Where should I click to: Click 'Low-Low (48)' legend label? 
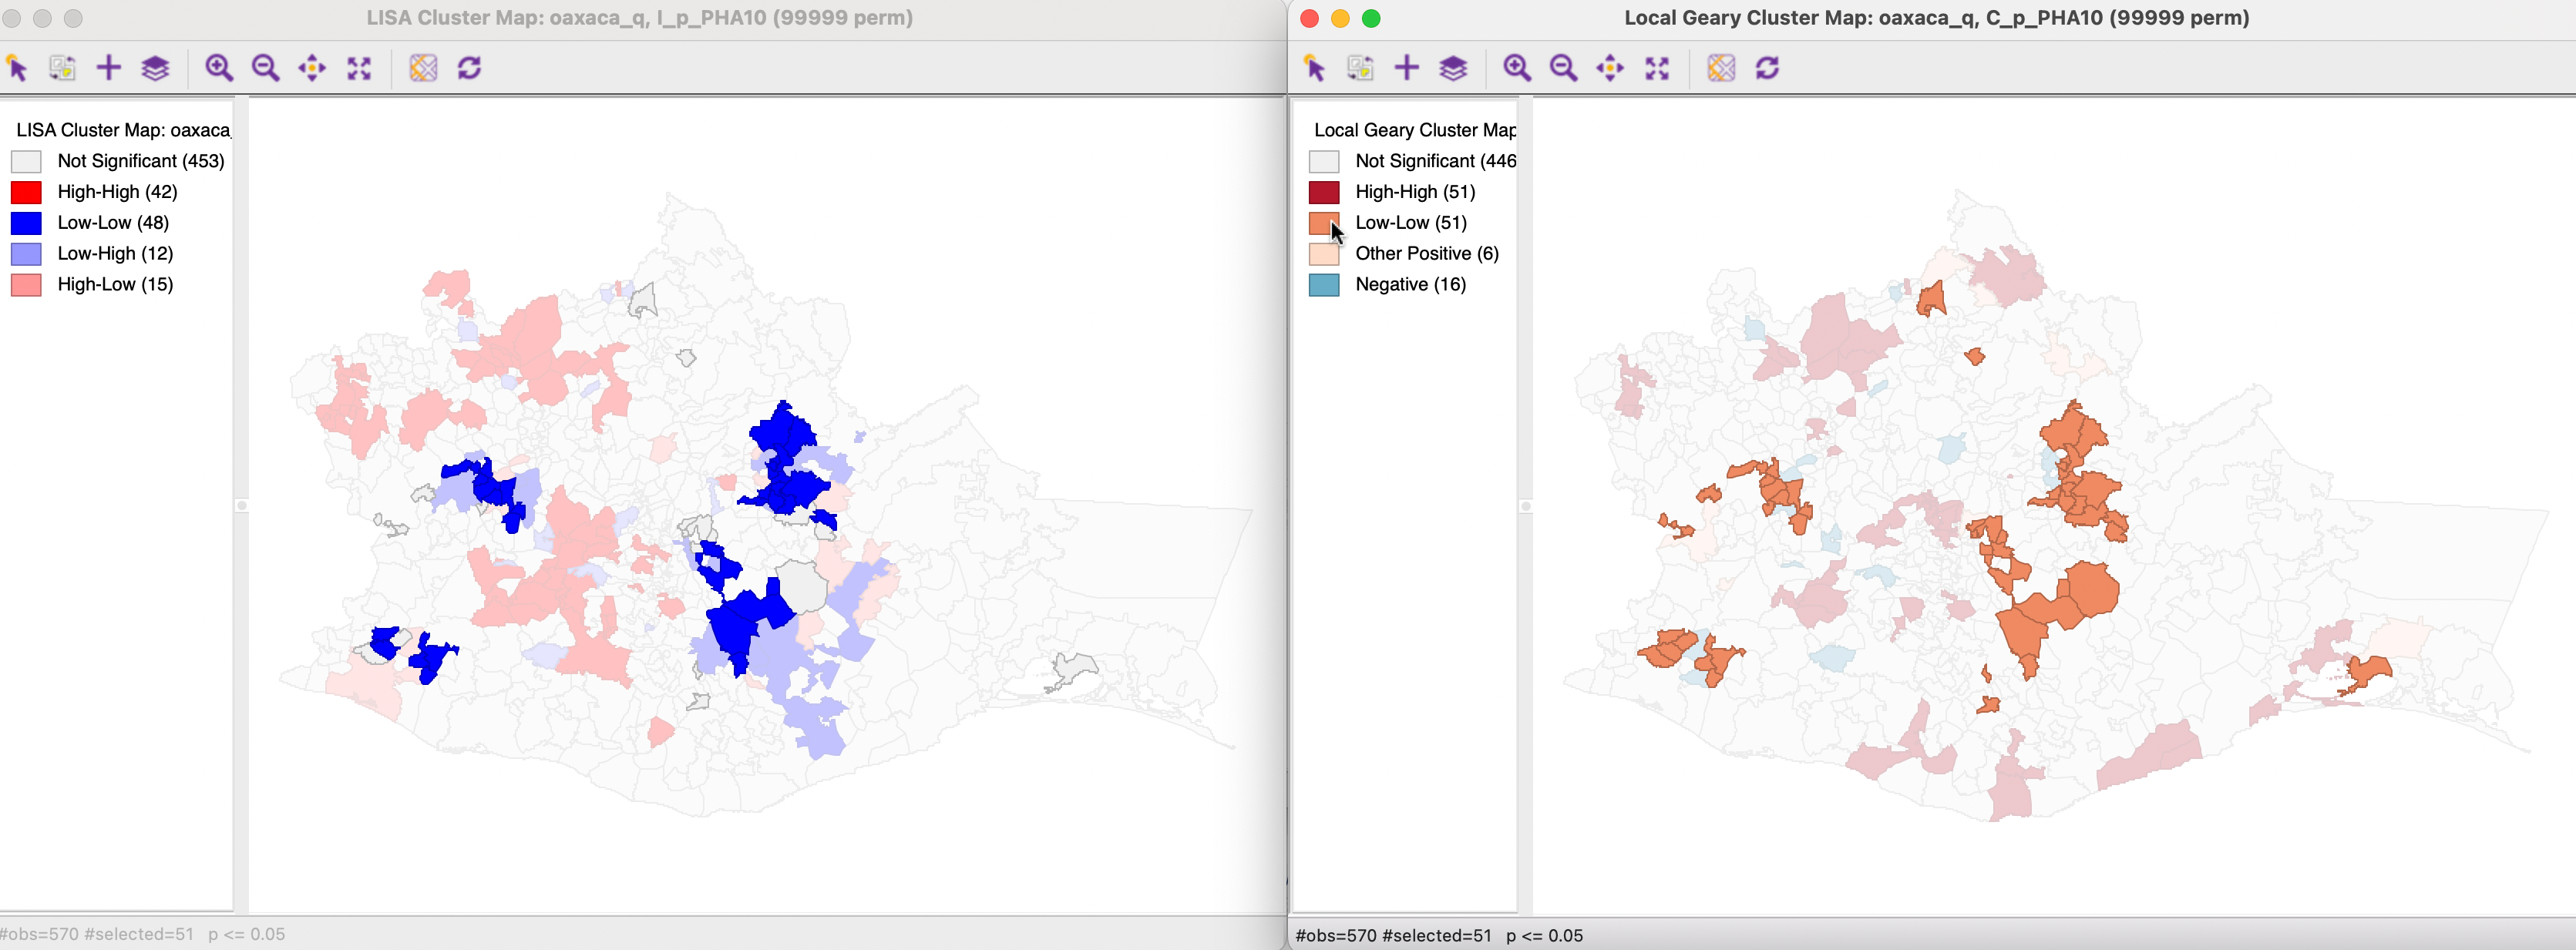[114, 223]
